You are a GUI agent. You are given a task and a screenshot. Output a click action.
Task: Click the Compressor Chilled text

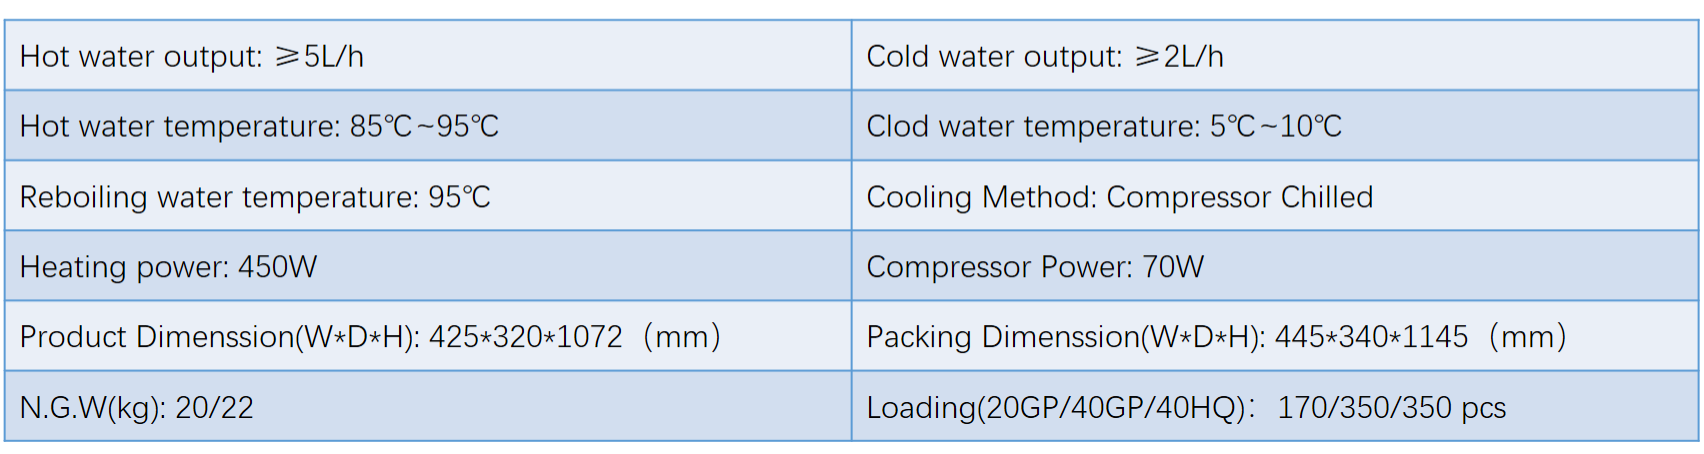1240,197
